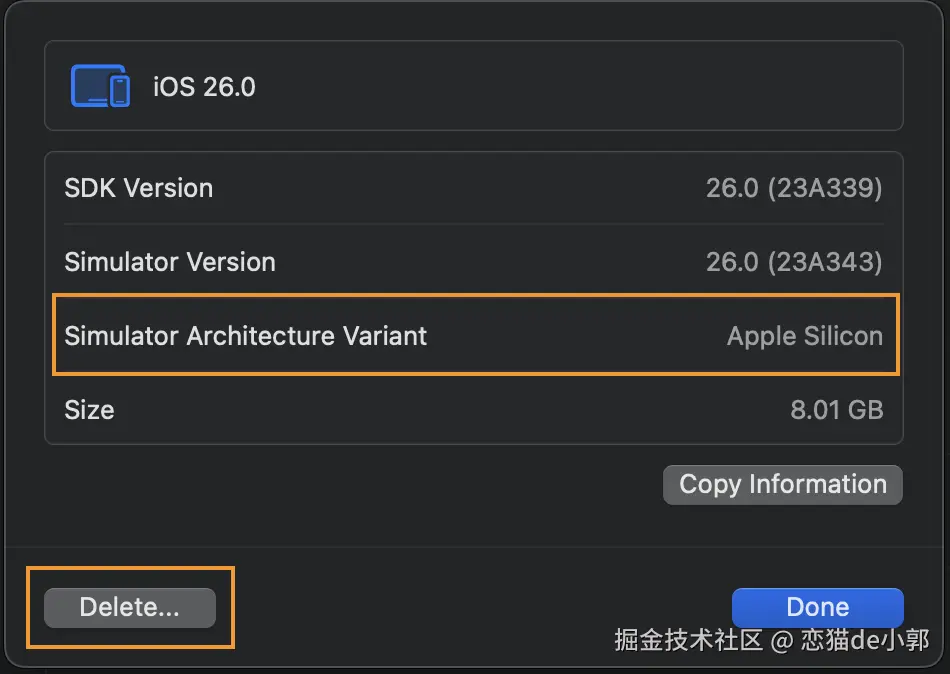The width and height of the screenshot is (950, 674).
Task: Click the Simulator Architecture Variant label
Action: (x=245, y=336)
